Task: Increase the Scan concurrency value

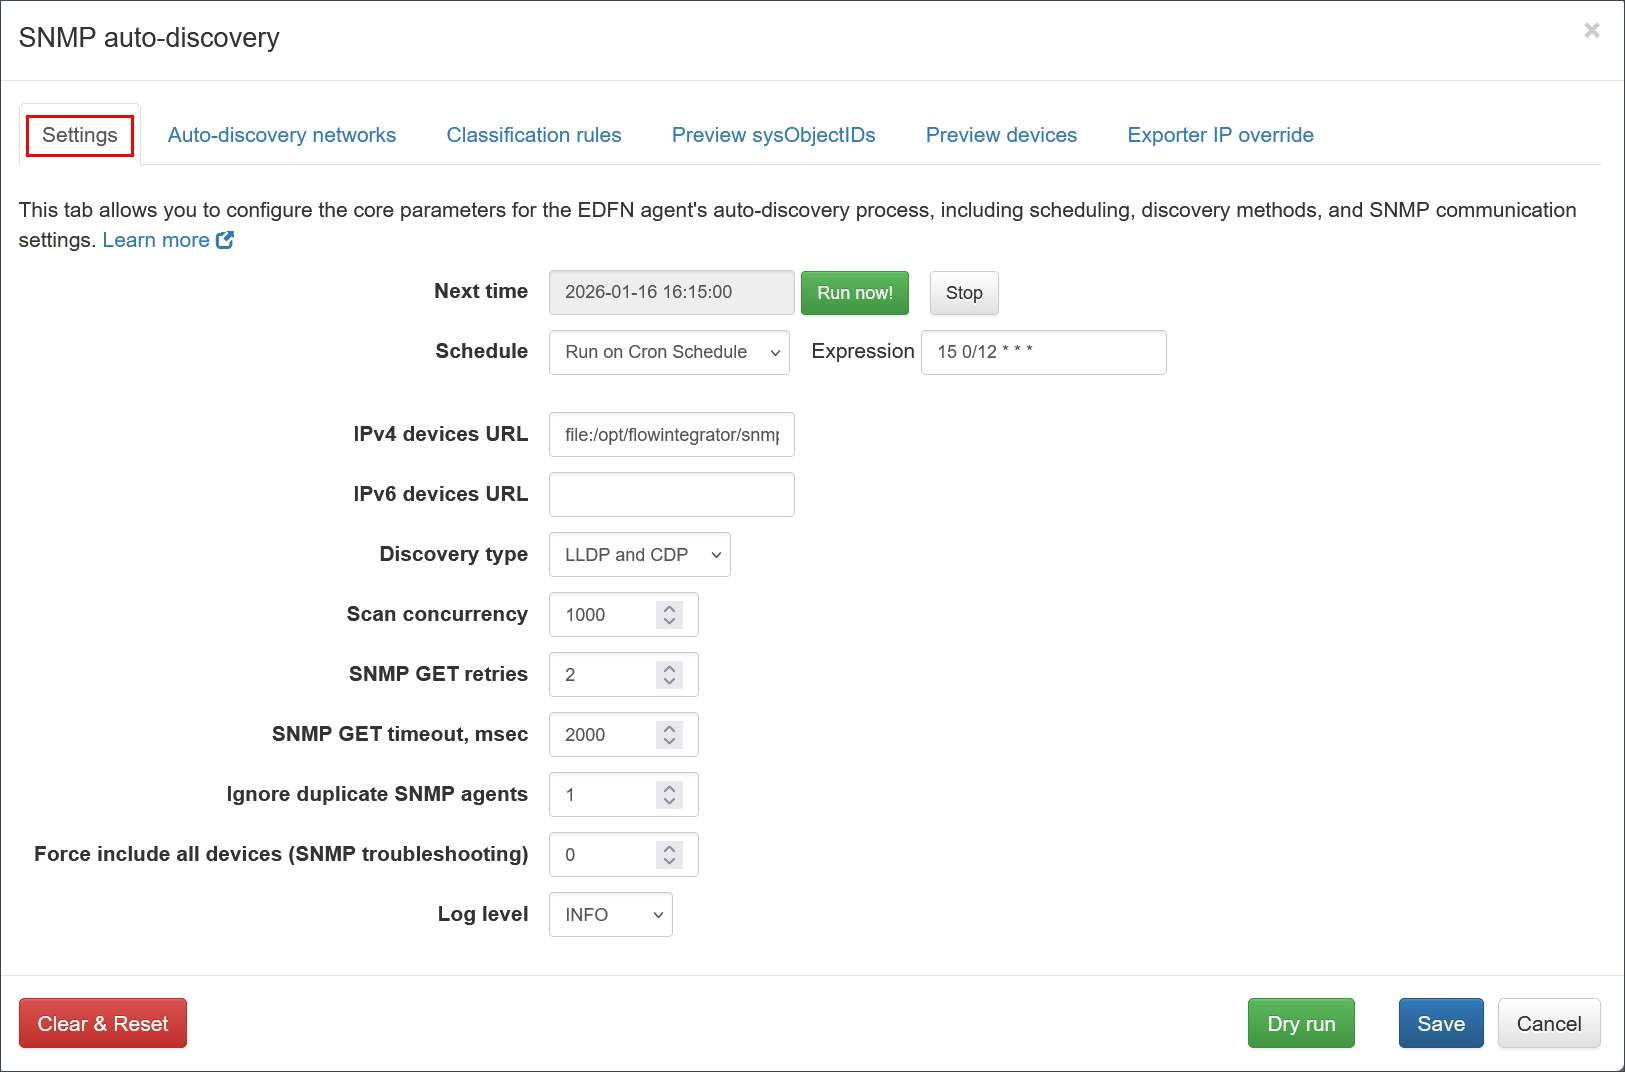Action: point(669,608)
